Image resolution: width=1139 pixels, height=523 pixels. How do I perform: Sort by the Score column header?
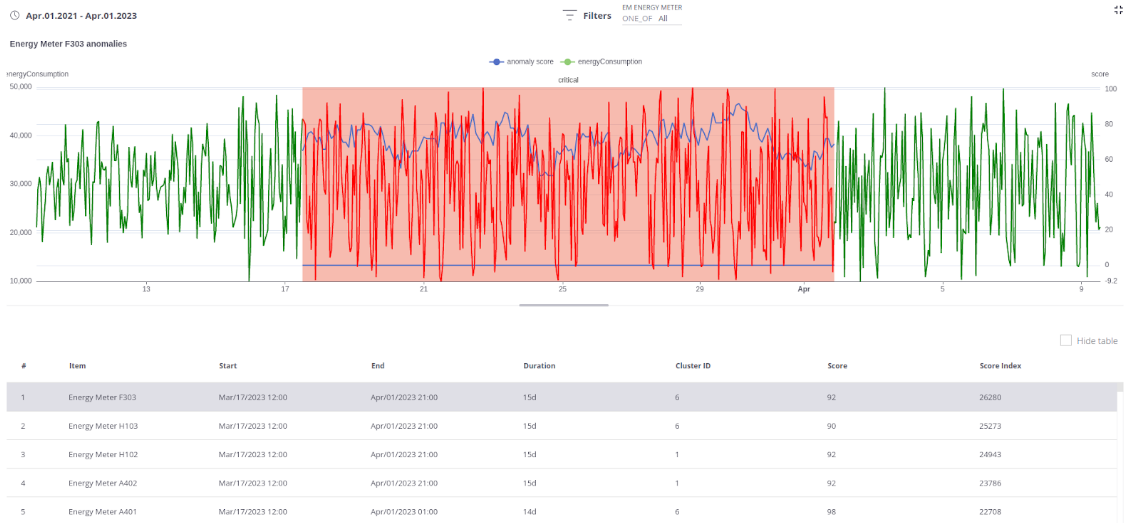pyautogui.click(x=837, y=366)
